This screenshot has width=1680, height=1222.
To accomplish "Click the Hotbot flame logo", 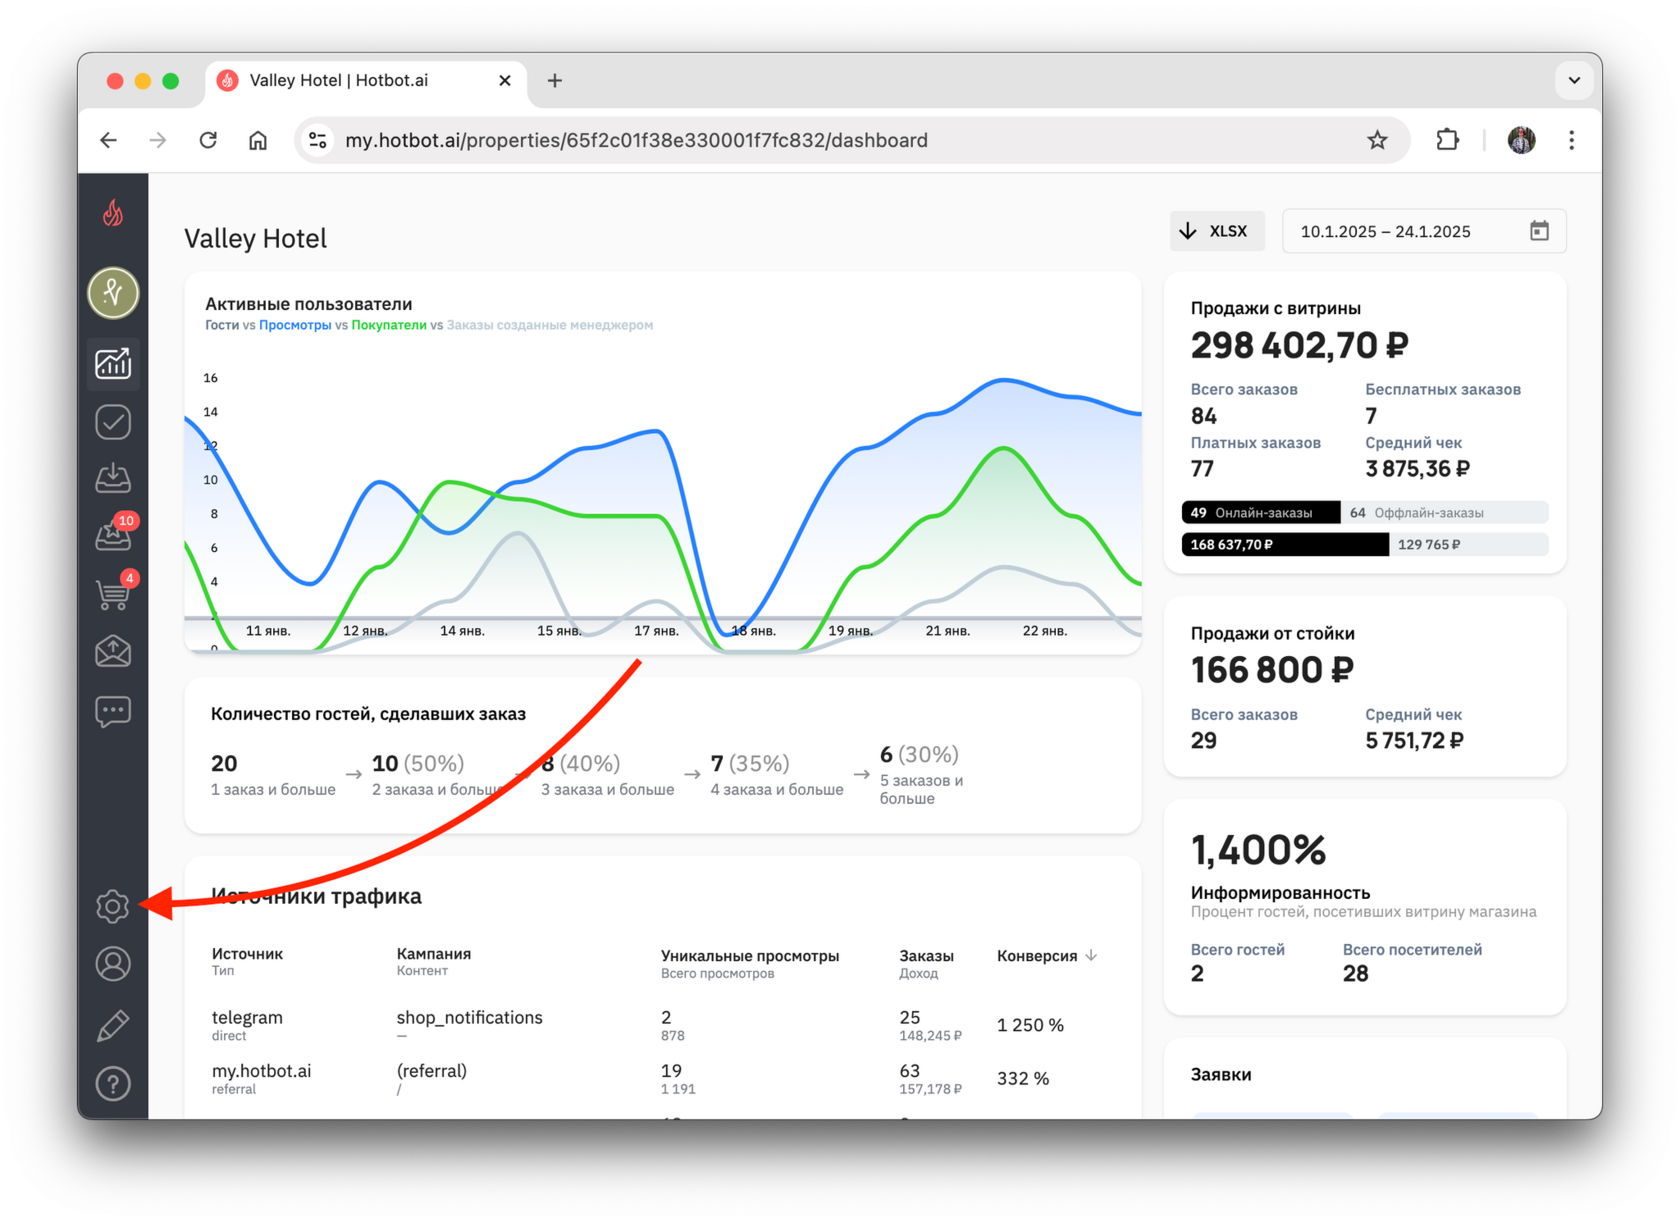I will click(x=113, y=213).
